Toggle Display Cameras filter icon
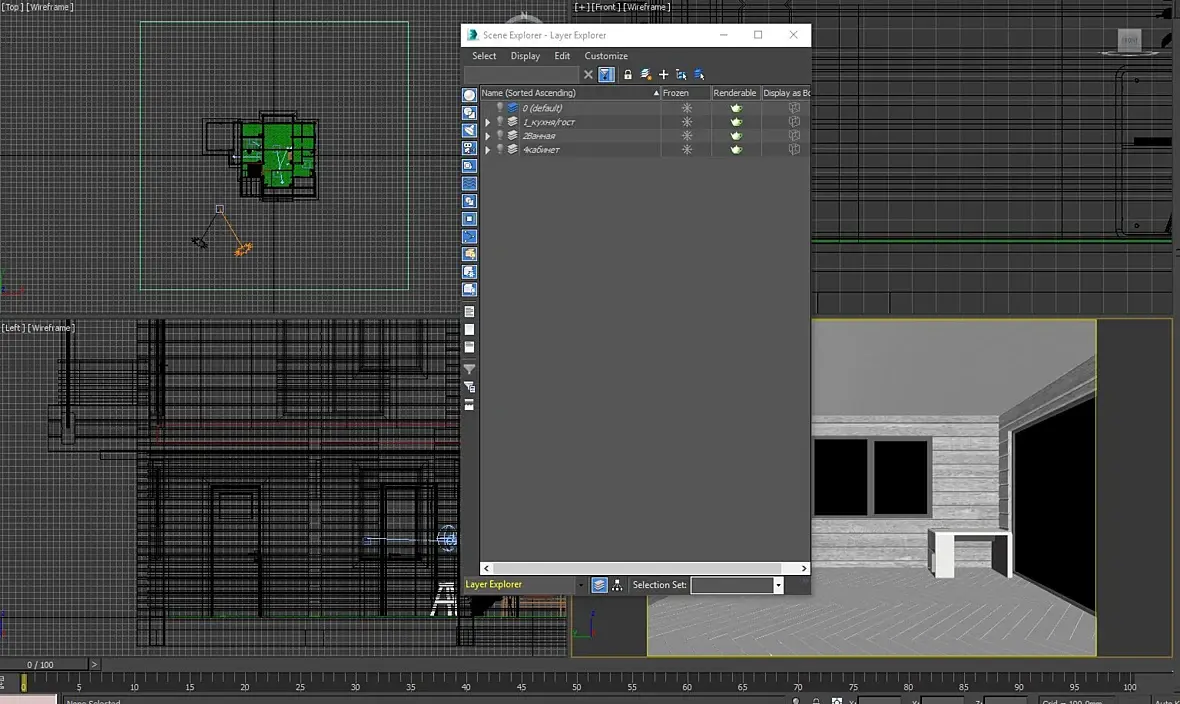Viewport: 1180px width, 704px height. pyautogui.click(x=469, y=148)
